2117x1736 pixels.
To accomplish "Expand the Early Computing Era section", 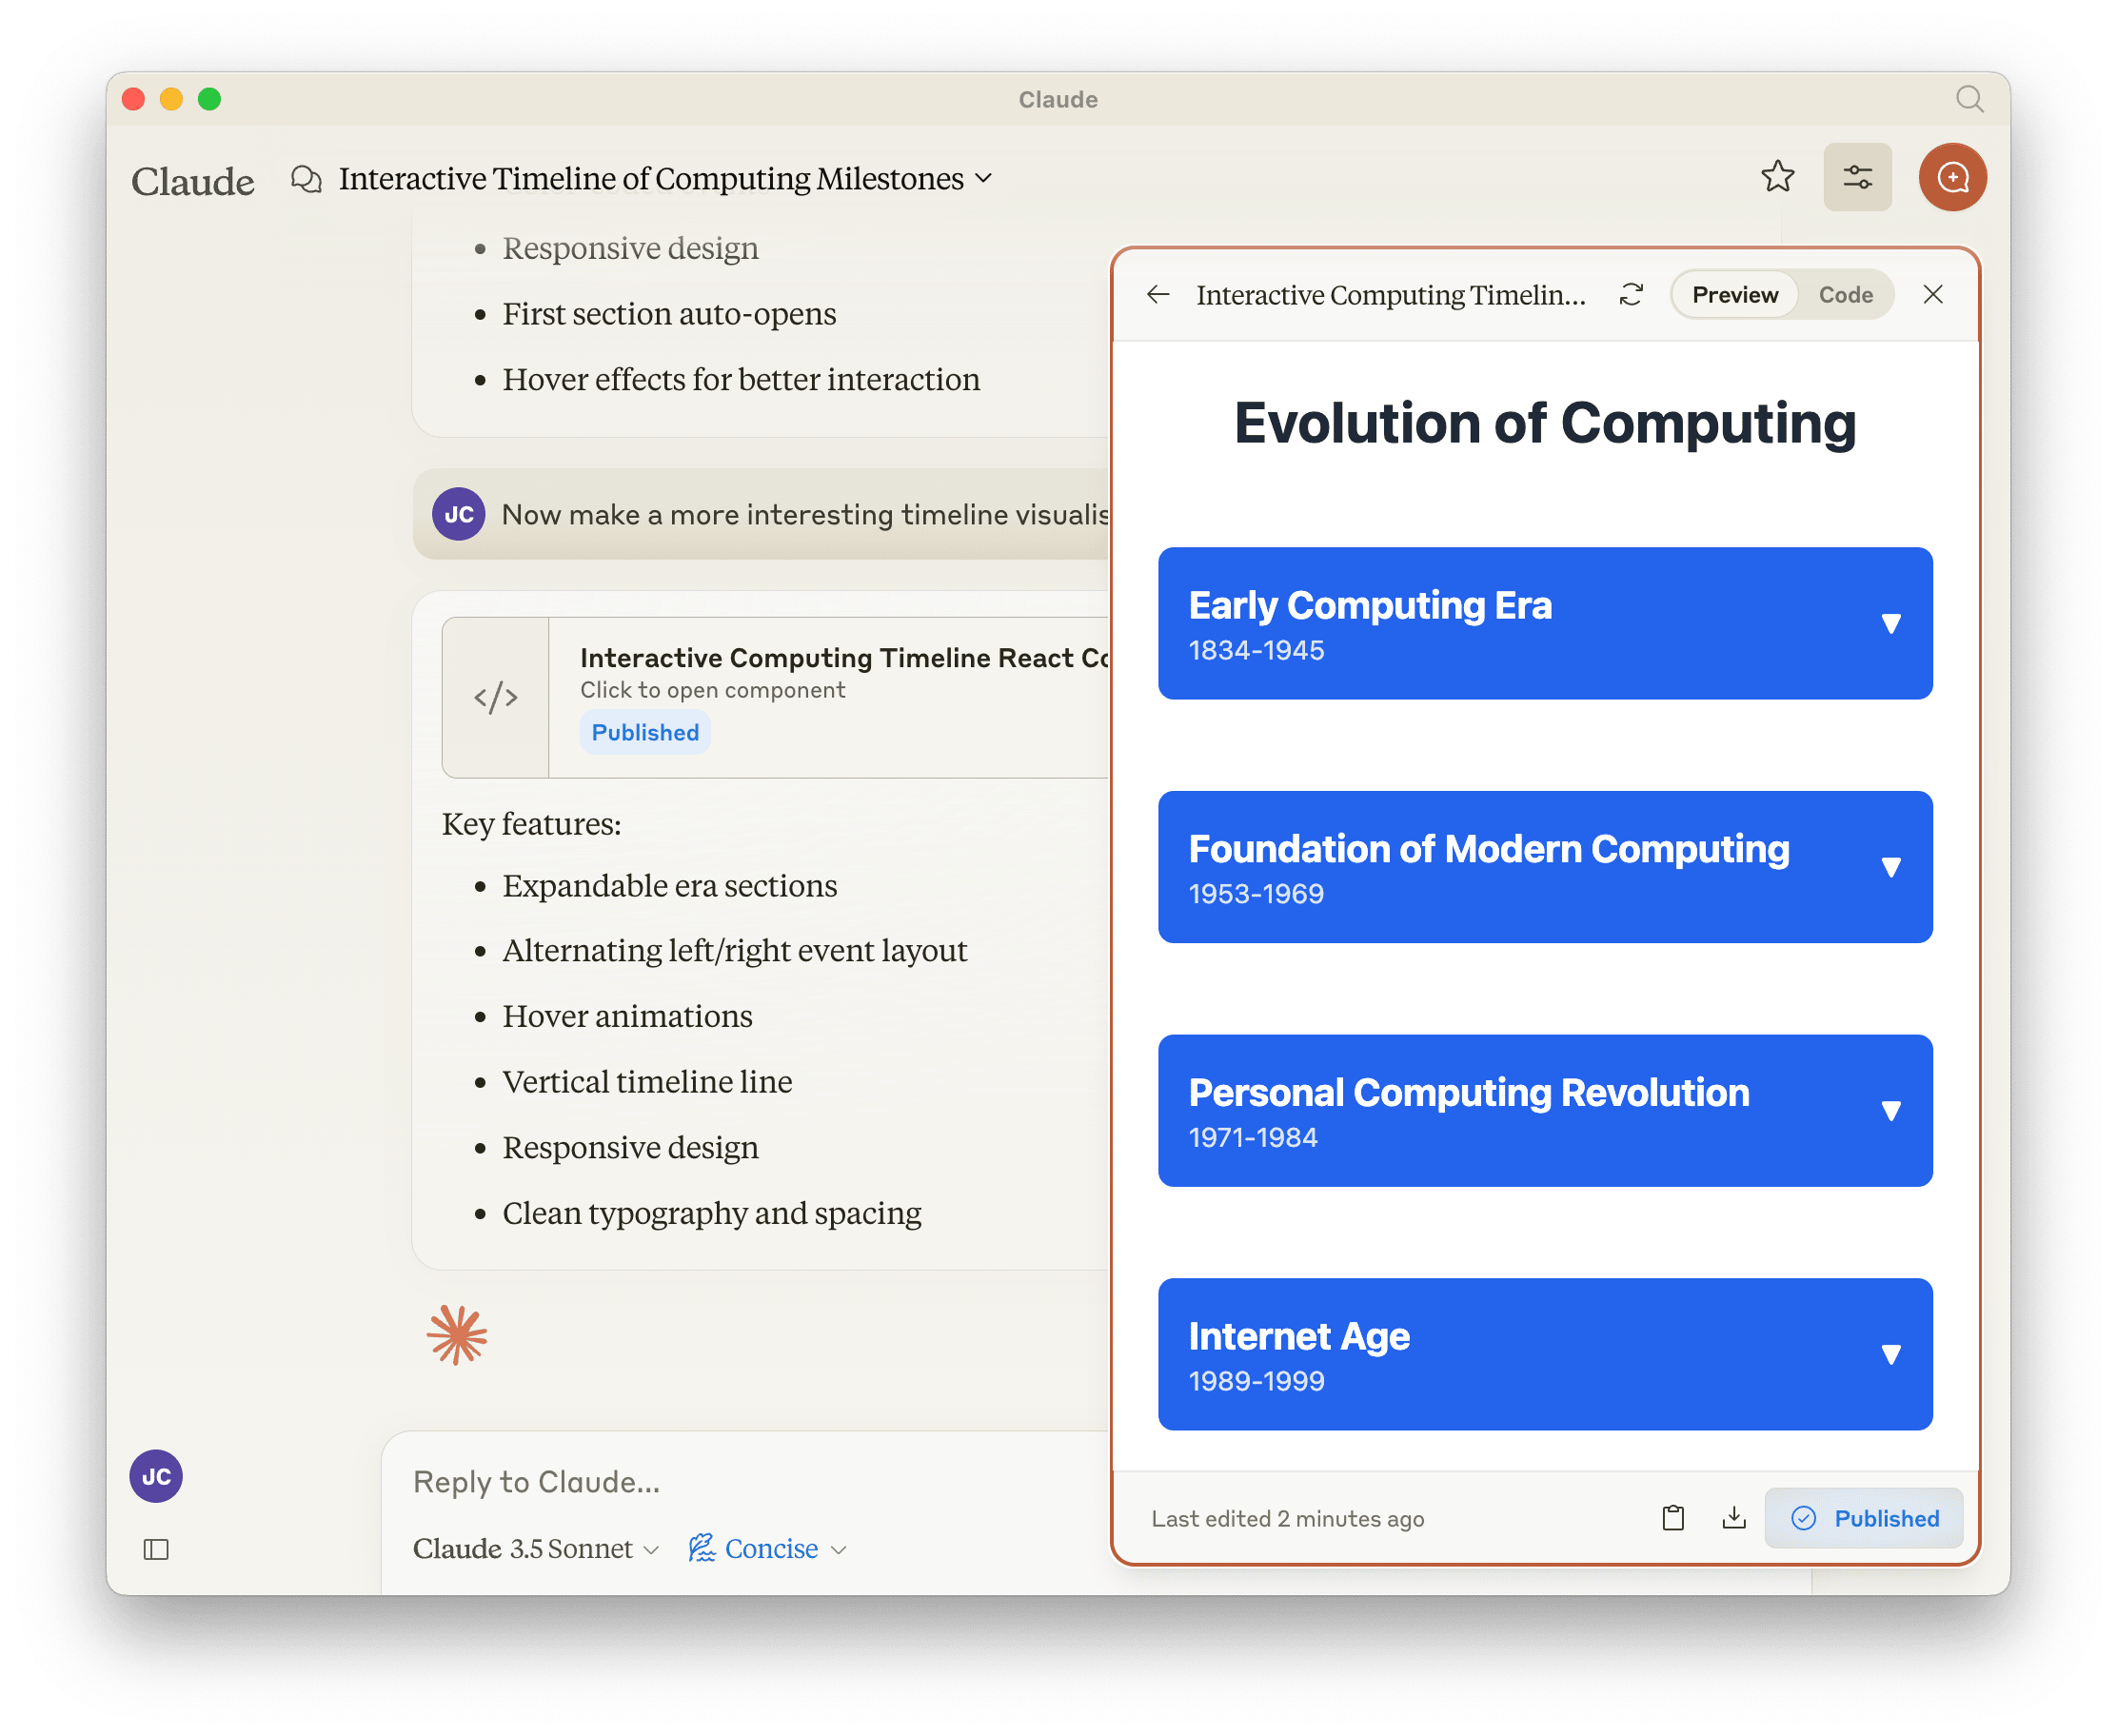I will (x=1544, y=624).
